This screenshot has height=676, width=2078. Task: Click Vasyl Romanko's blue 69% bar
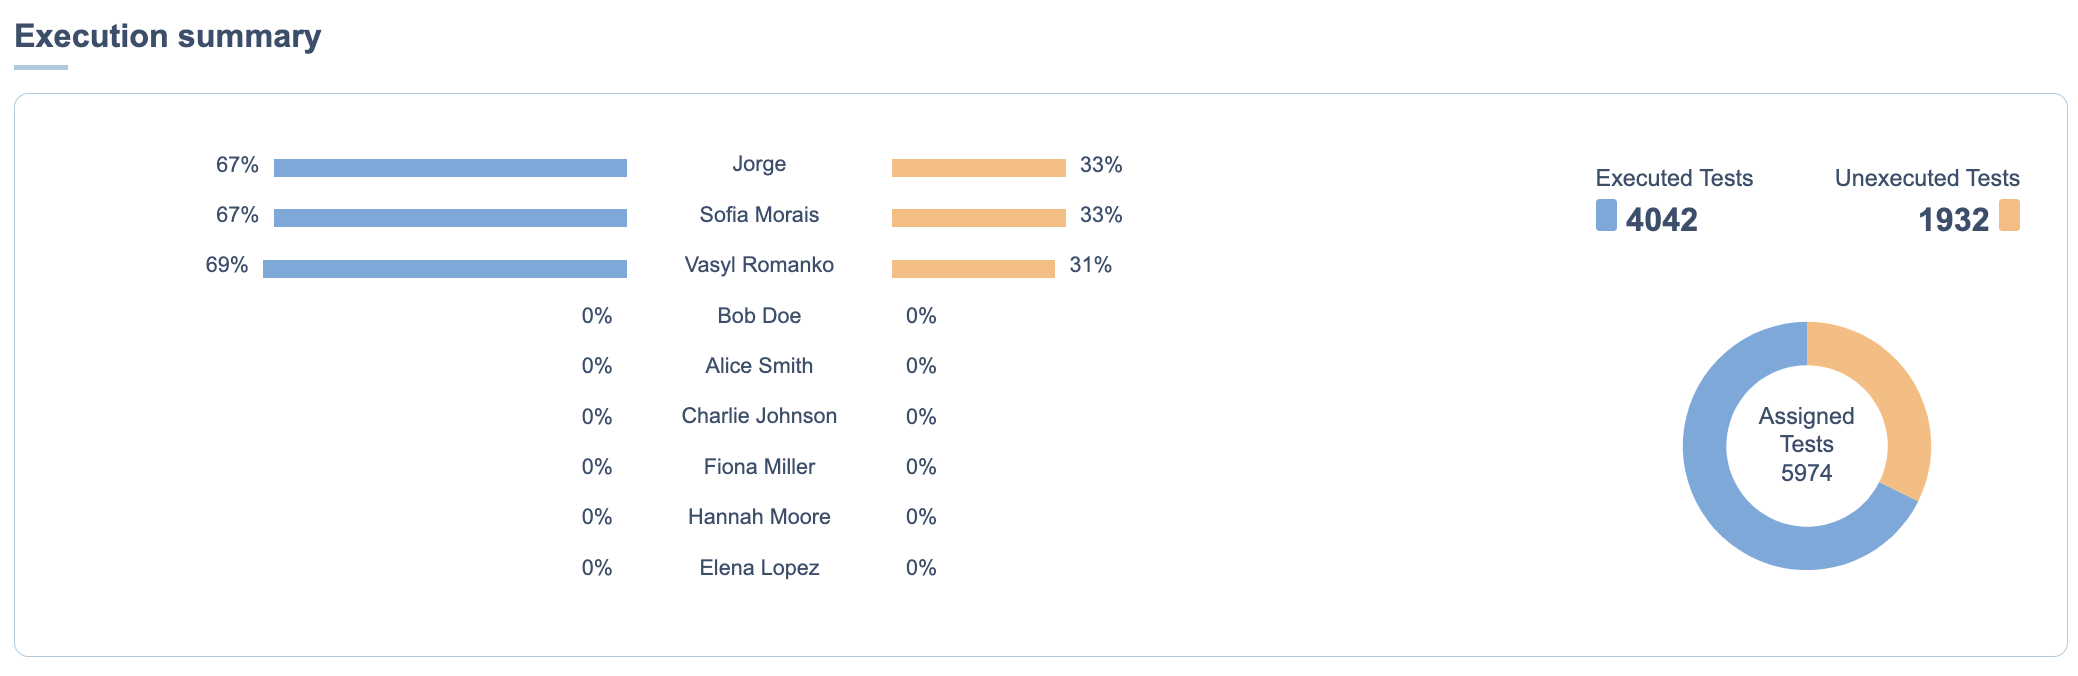click(445, 269)
